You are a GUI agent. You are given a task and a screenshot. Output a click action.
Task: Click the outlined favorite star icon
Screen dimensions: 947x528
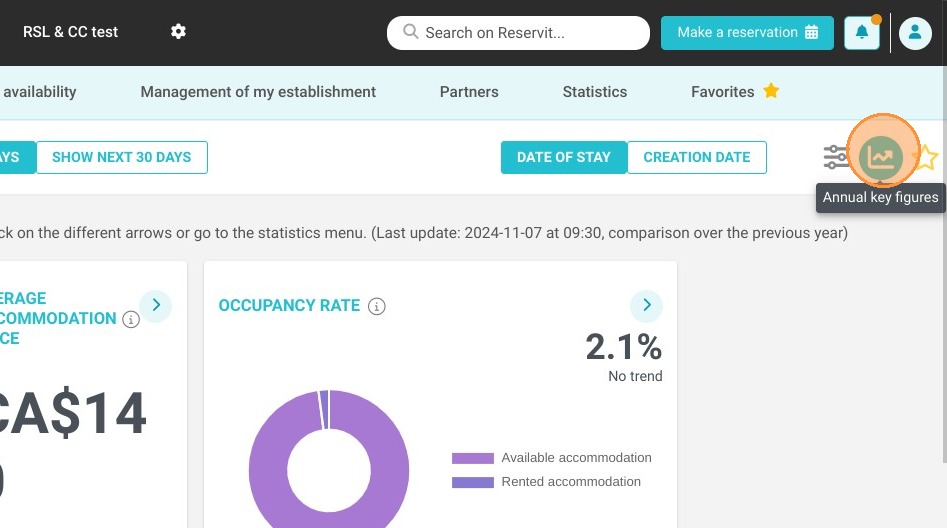pyautogui.click(x=927, y=158)
